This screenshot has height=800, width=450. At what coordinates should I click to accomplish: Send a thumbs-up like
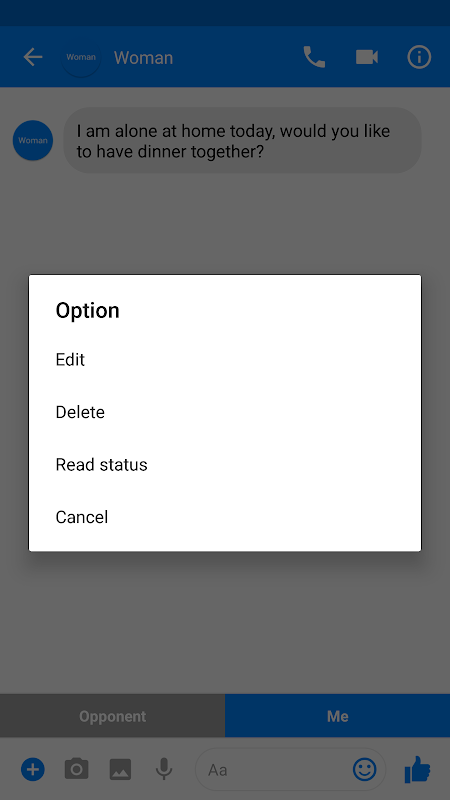click(x=418, y=769)
